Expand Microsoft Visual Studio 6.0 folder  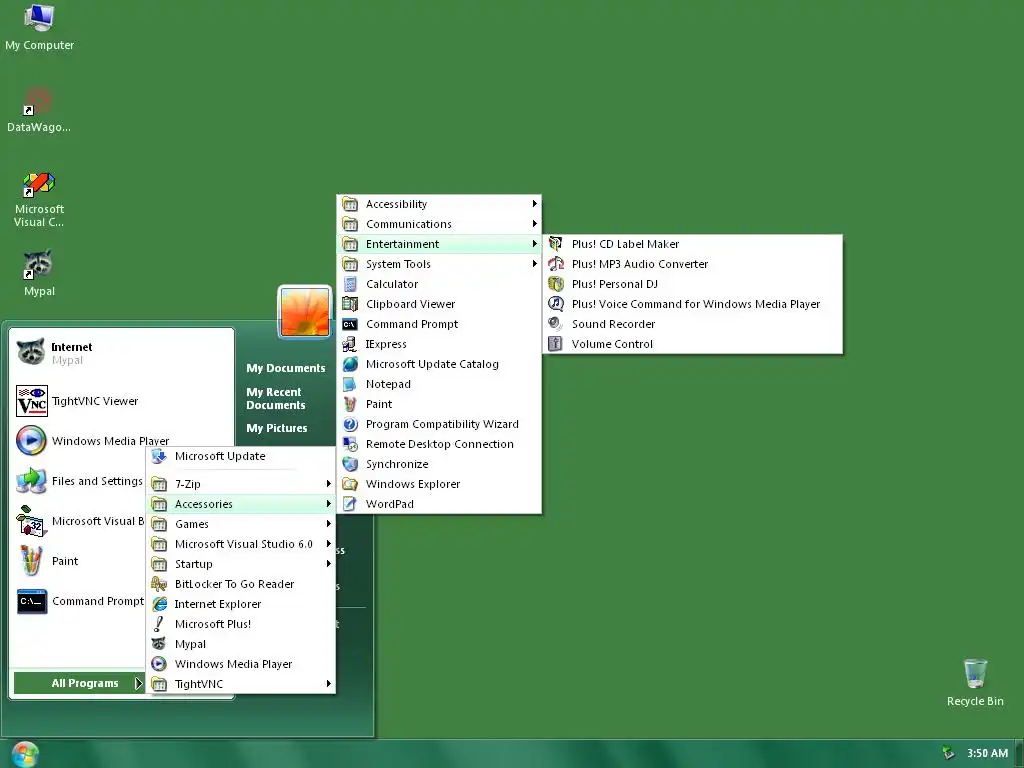[240, 544]
